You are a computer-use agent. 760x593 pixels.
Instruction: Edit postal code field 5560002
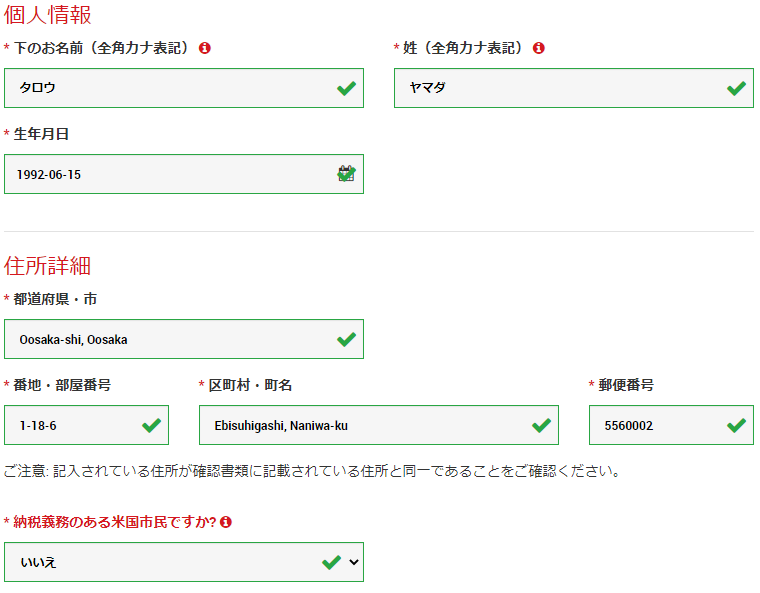pos(671,425)
